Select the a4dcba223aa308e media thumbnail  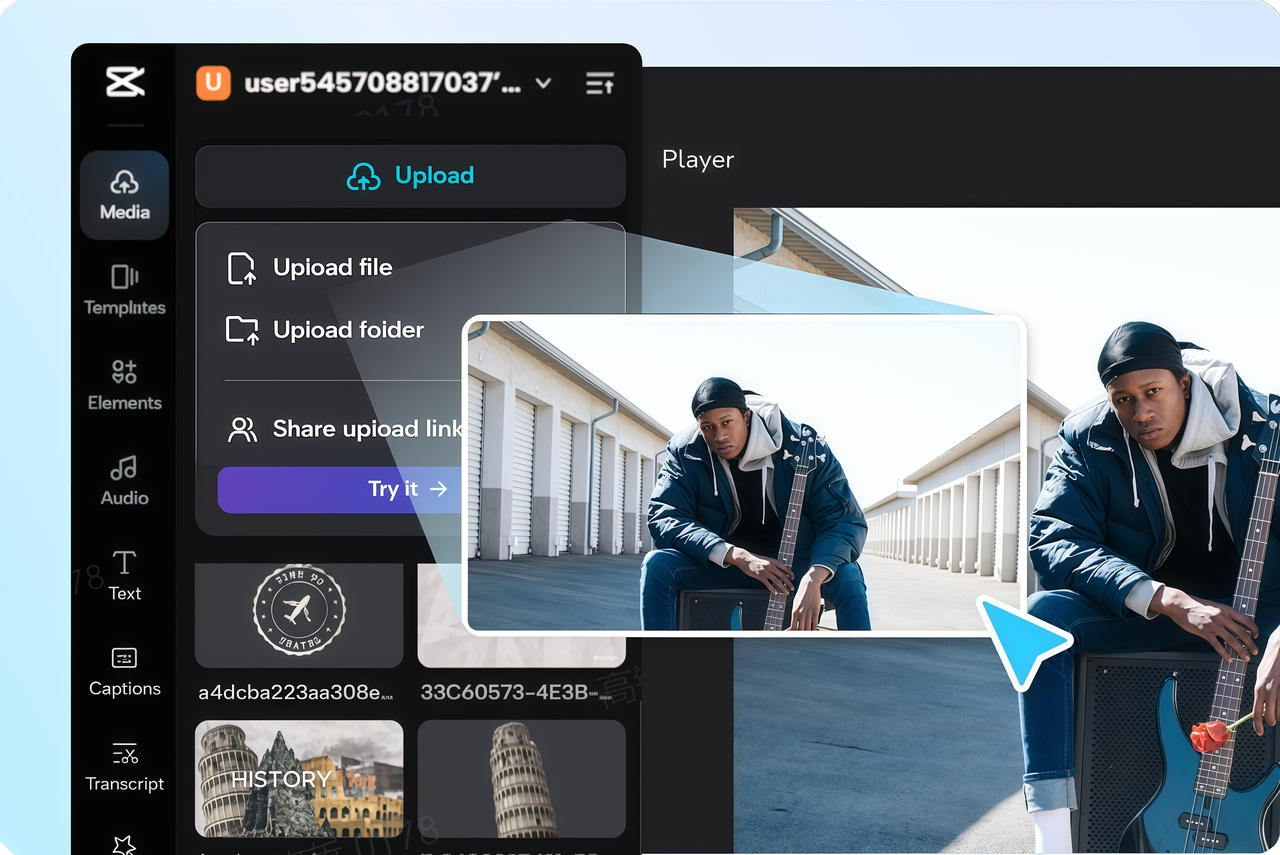pyautogui.click(x=299, y=615)
